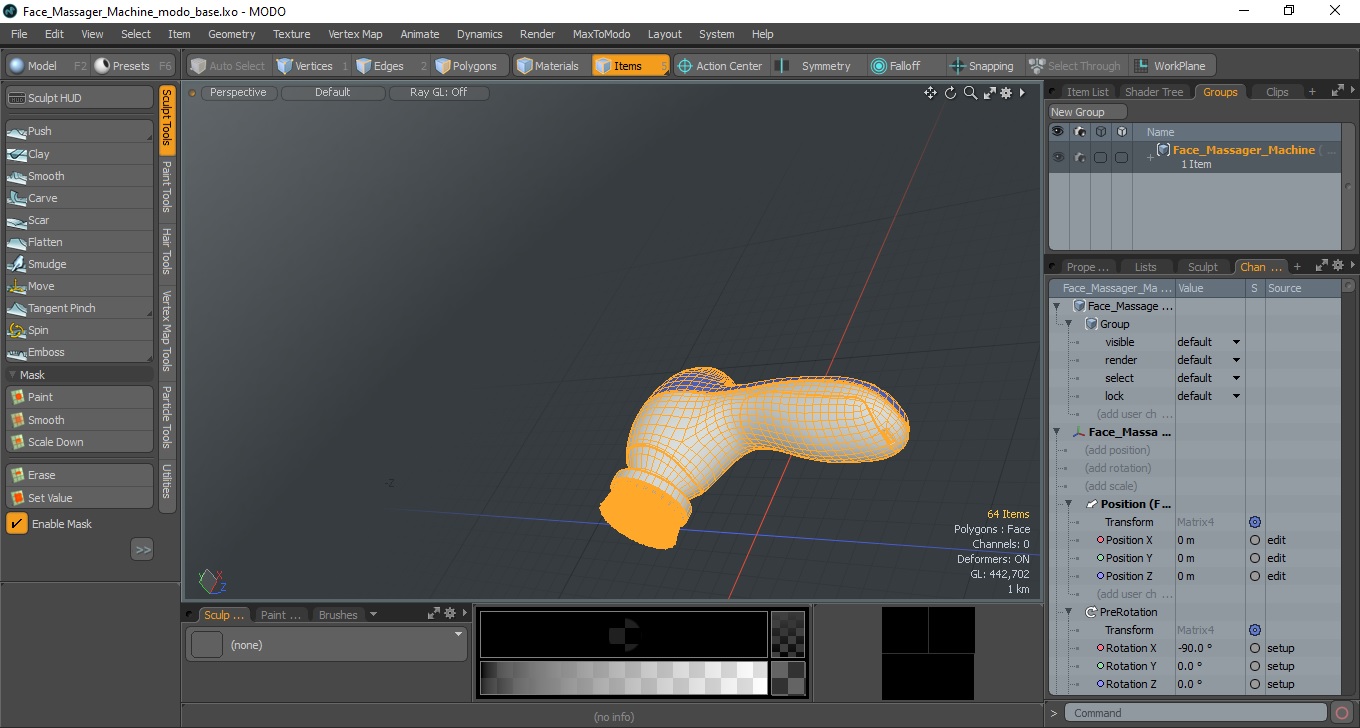Choose the mask Paint tool
The image size is (1360, 728).
[79, 397]
